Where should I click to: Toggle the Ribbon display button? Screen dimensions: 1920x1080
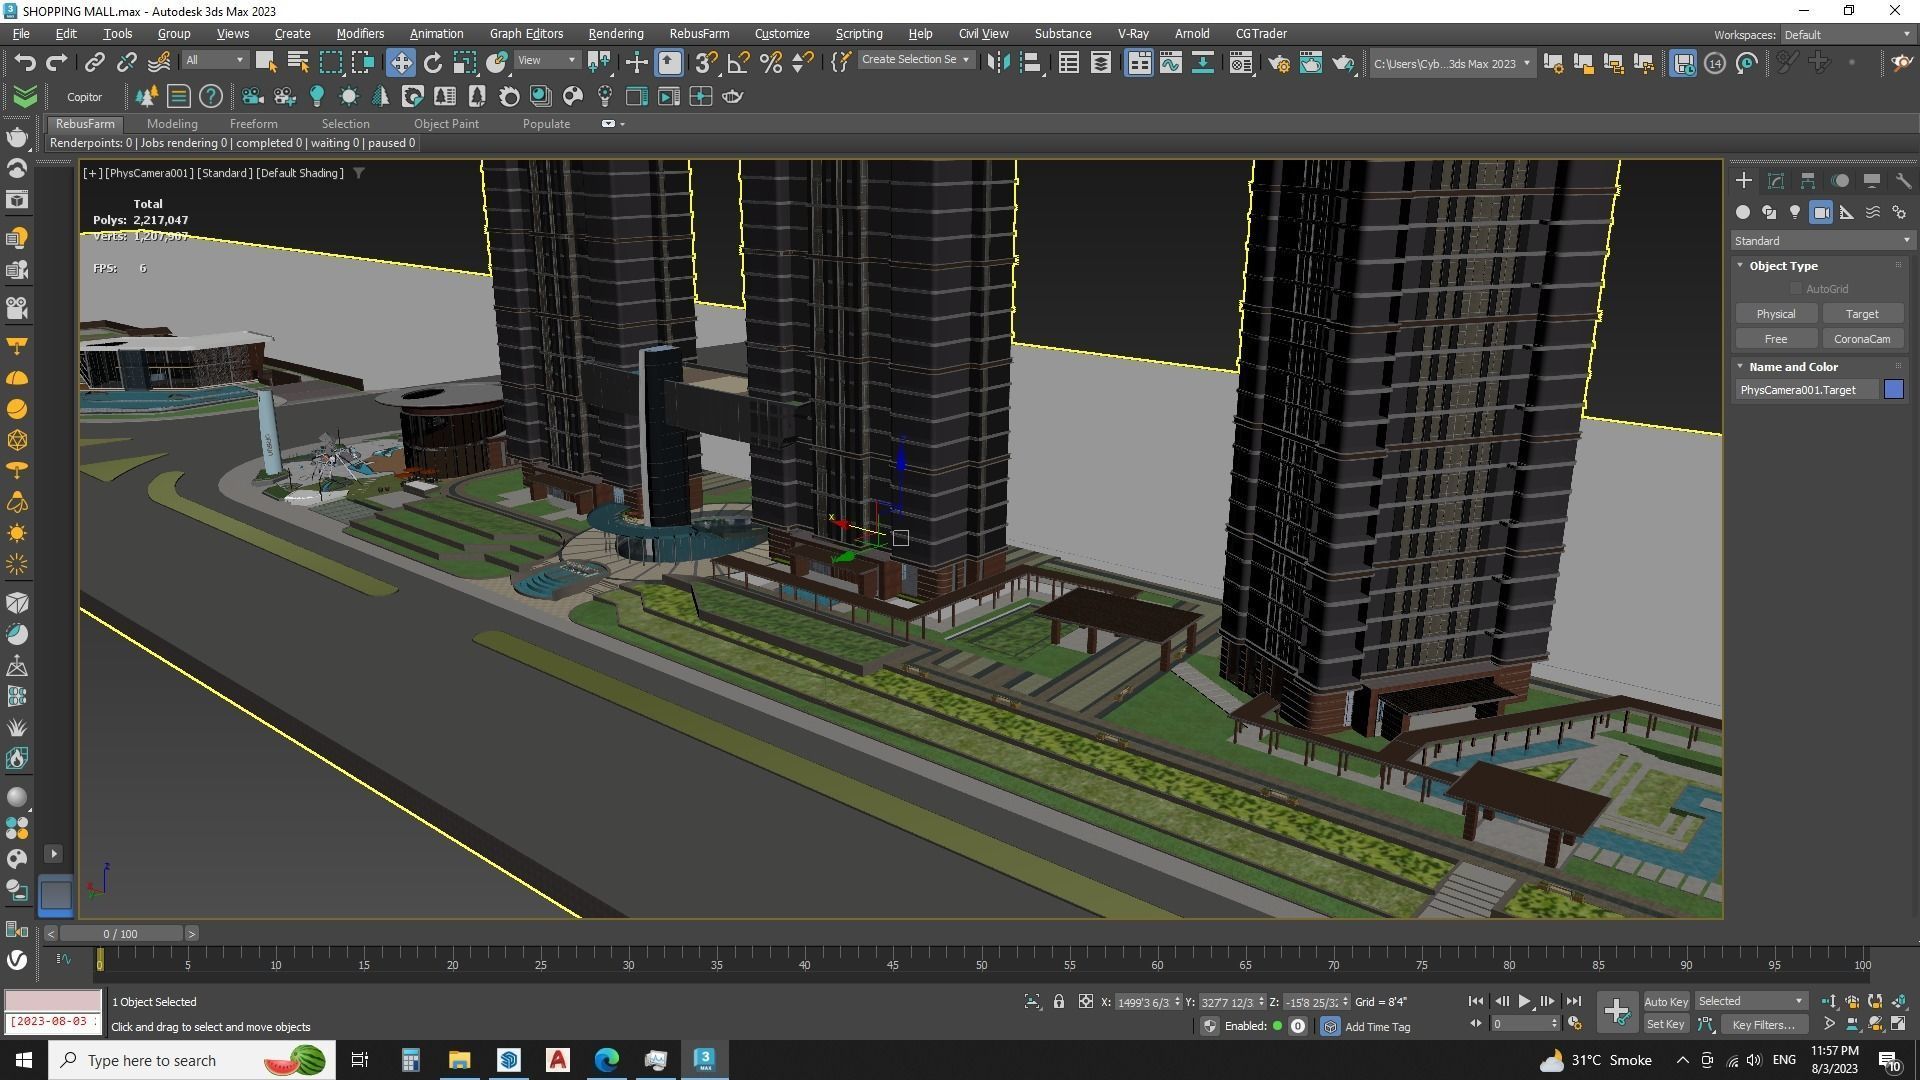(1139, 62)
